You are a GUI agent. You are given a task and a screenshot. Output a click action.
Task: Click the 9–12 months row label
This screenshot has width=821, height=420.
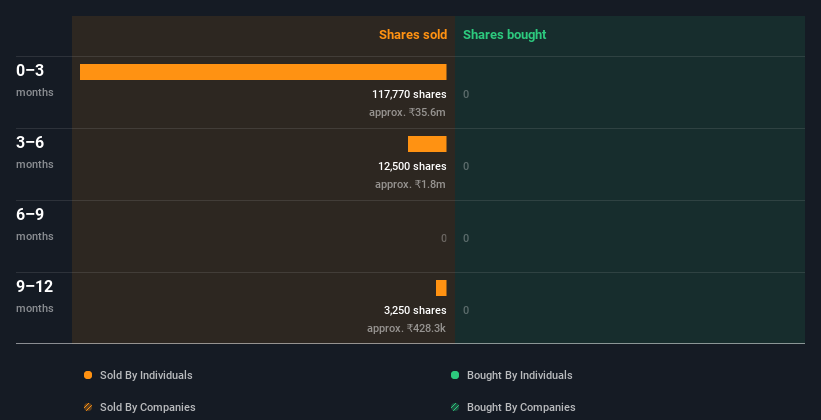coord(35,296)
